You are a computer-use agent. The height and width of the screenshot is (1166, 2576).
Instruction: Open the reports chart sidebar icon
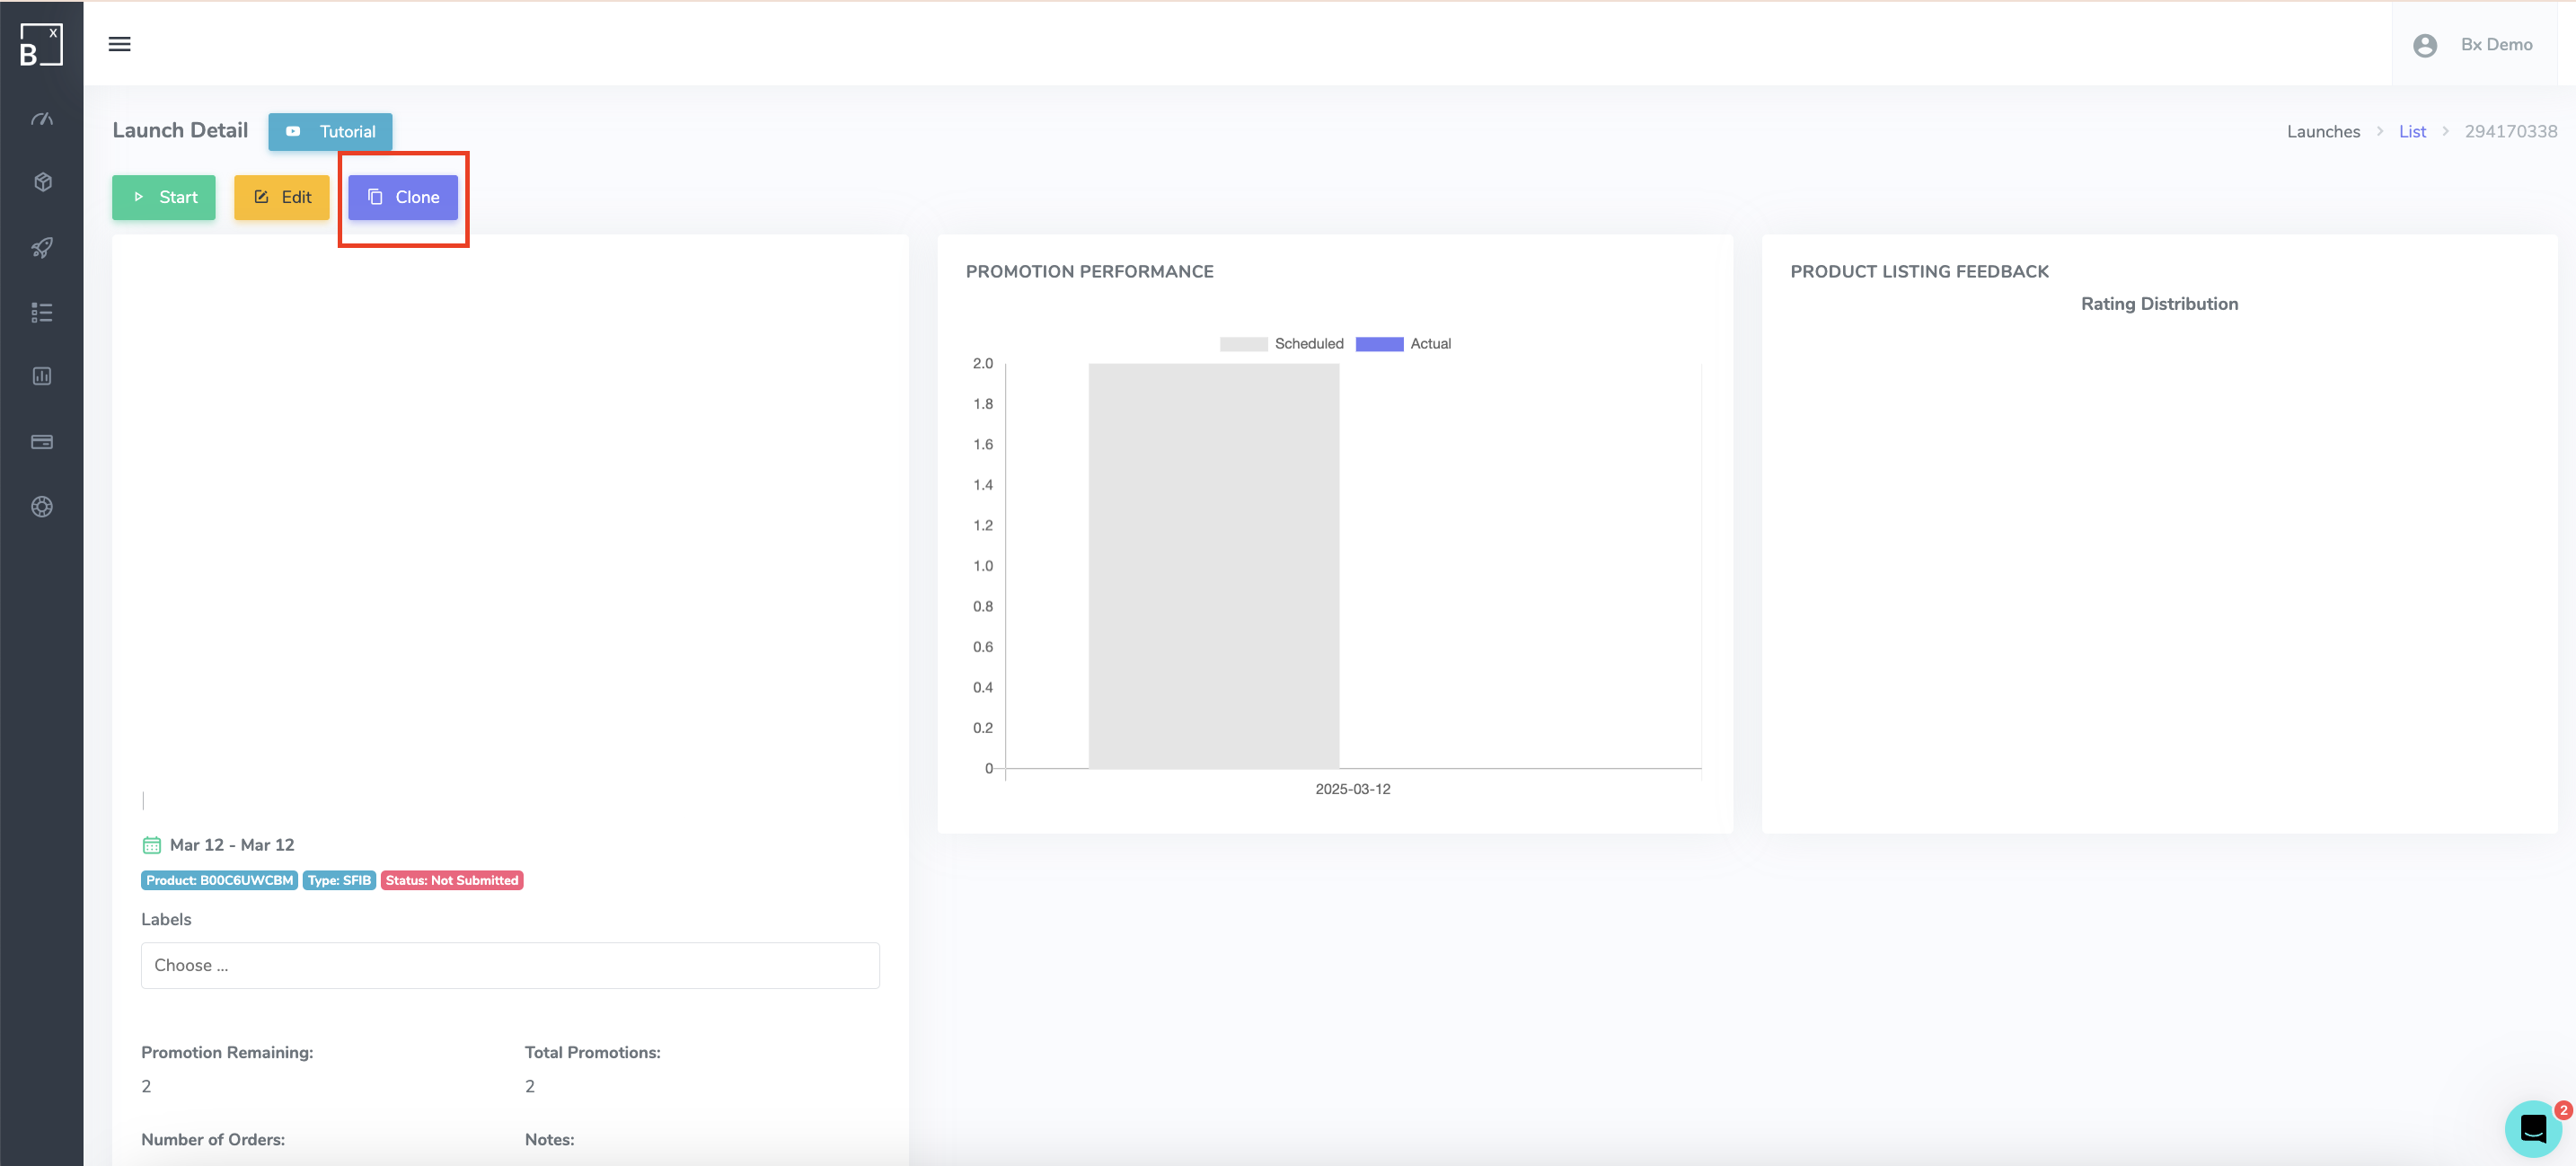(42, 376)
